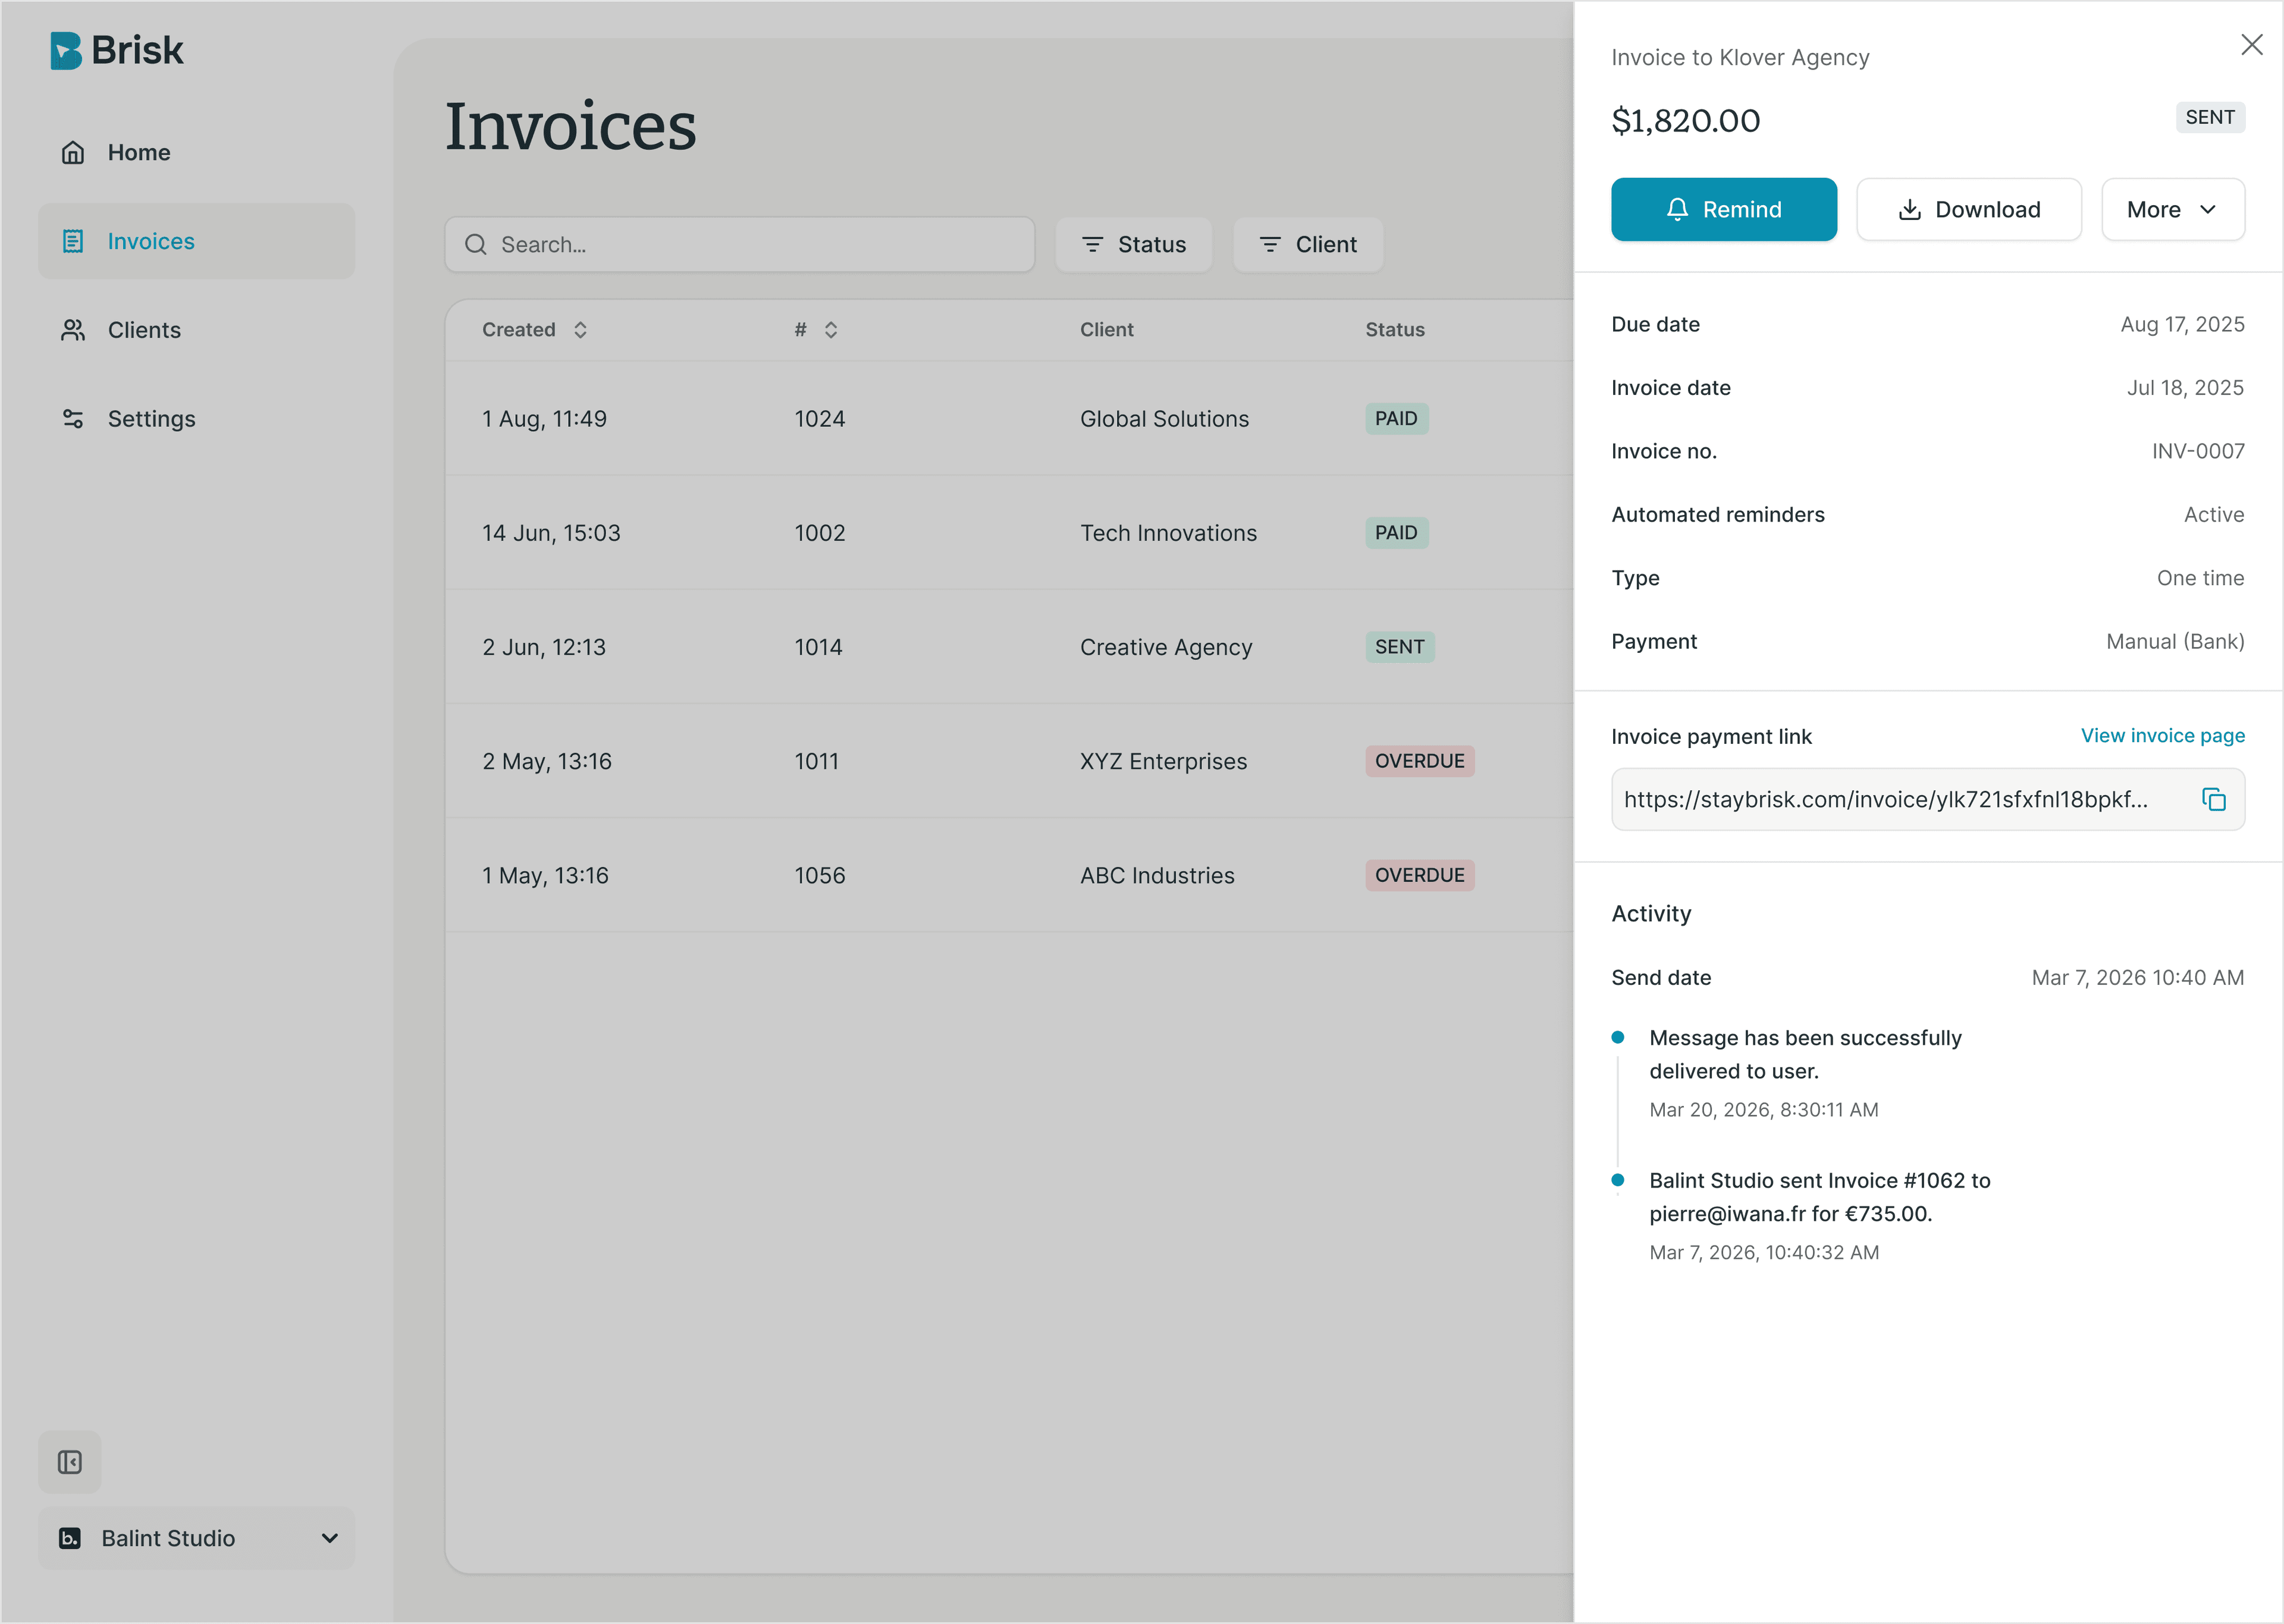Click the Manual (Bank) payment value
This screenshot has height=1624, width=2284.
(2175, 641)
